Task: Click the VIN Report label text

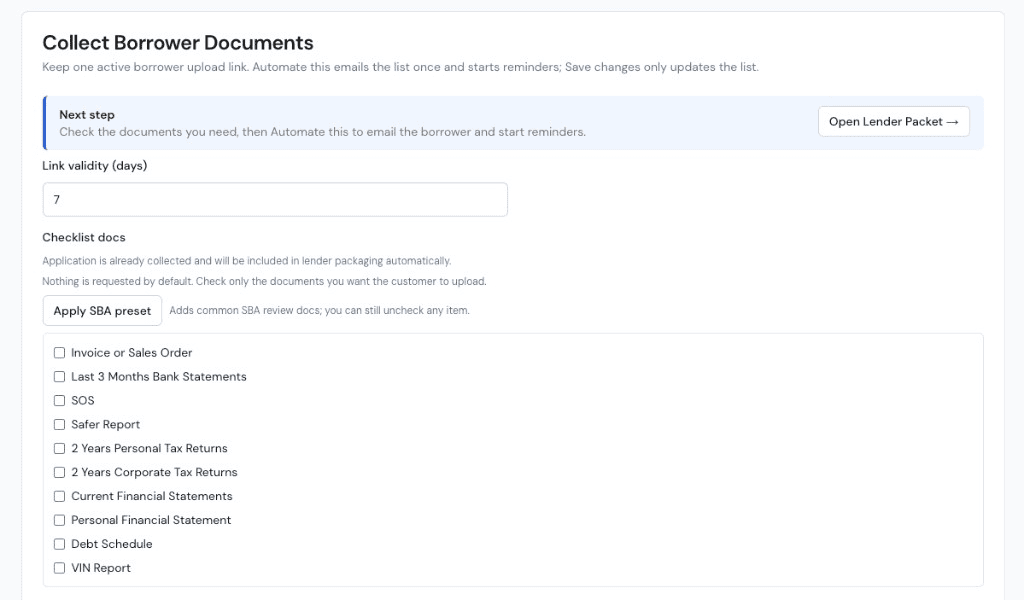Action: 101,568
